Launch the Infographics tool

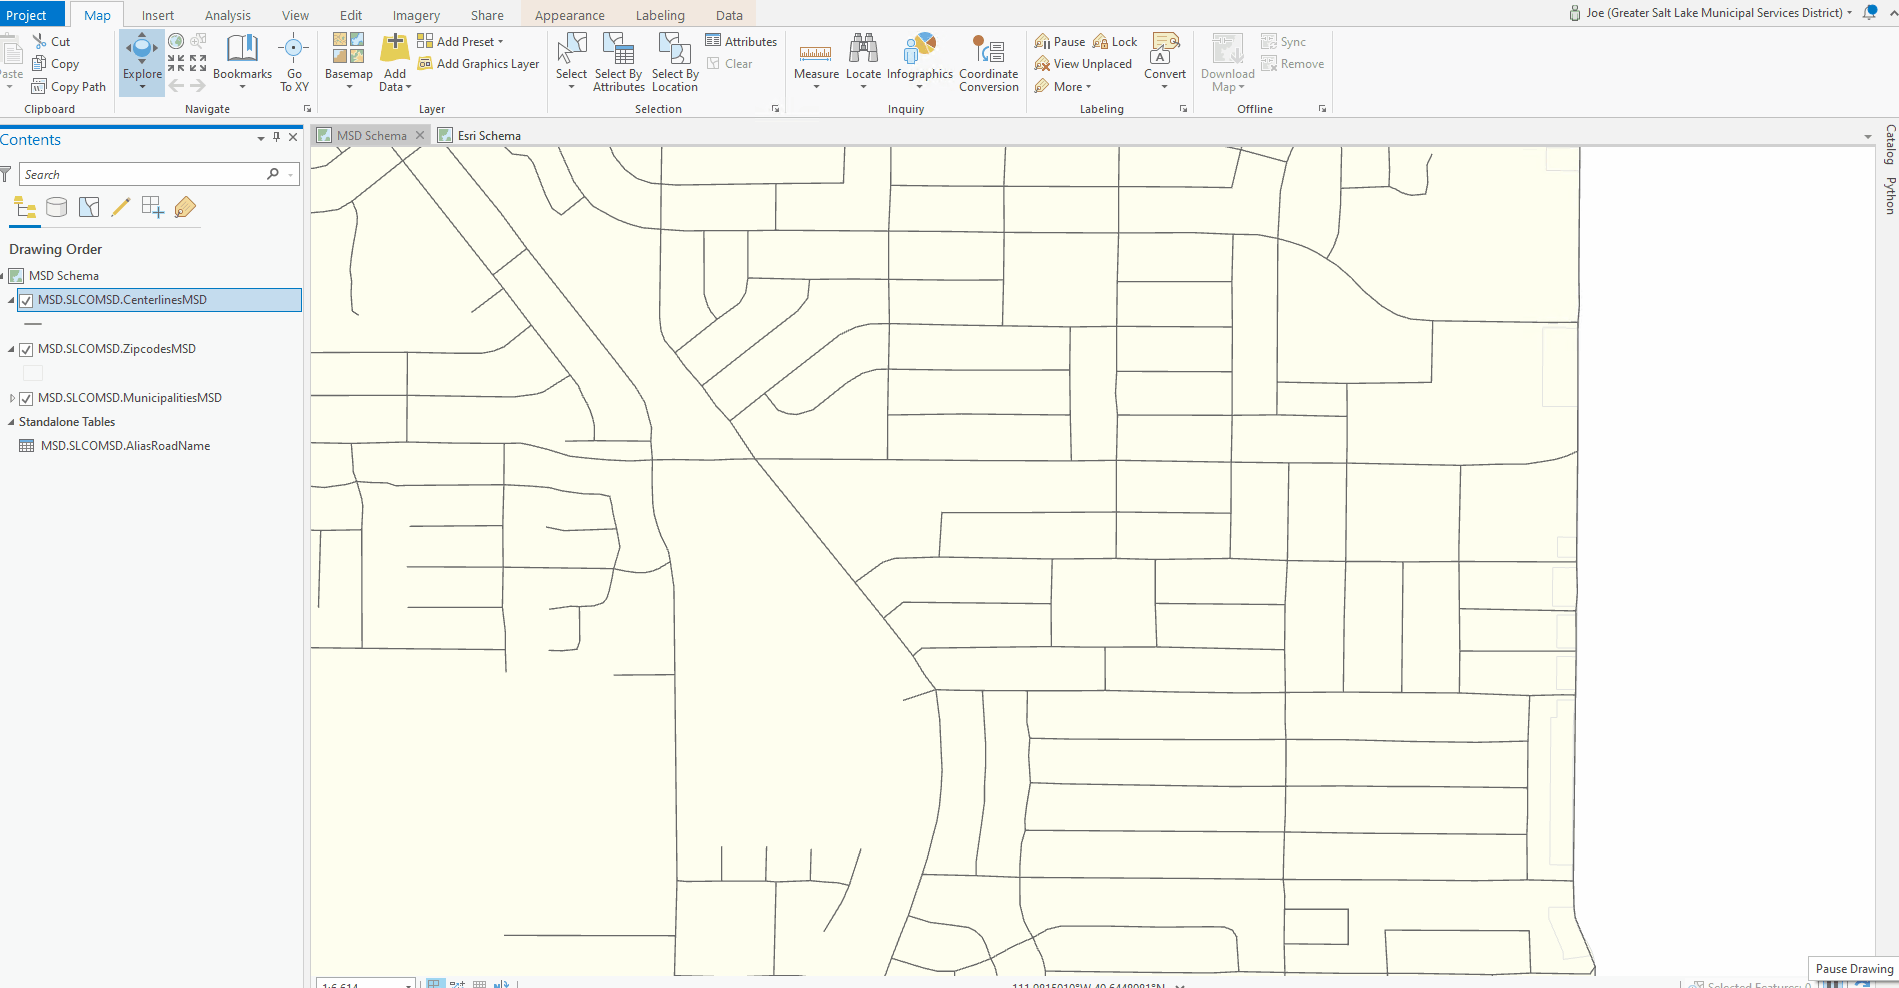pyautogui.click(x=920, y=61)
